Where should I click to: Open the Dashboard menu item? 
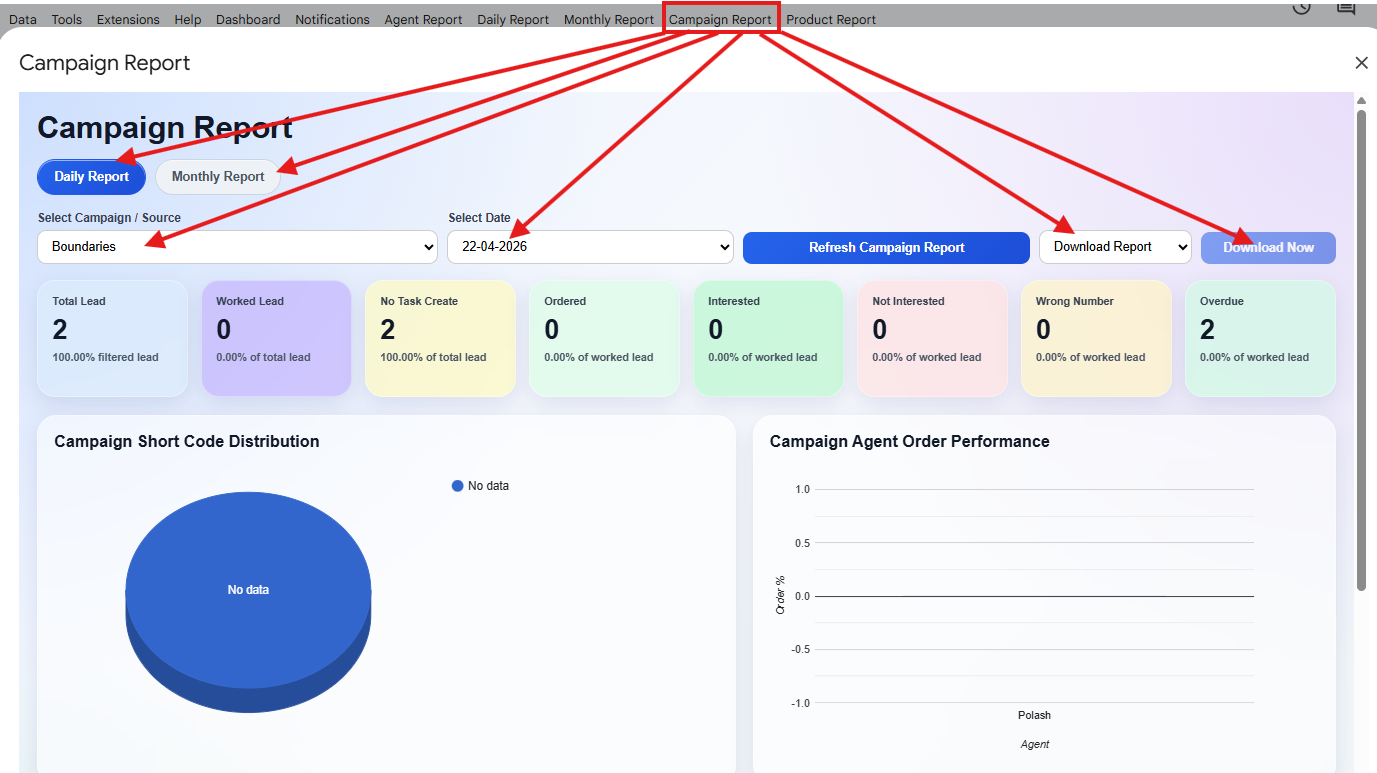point(248,19)
